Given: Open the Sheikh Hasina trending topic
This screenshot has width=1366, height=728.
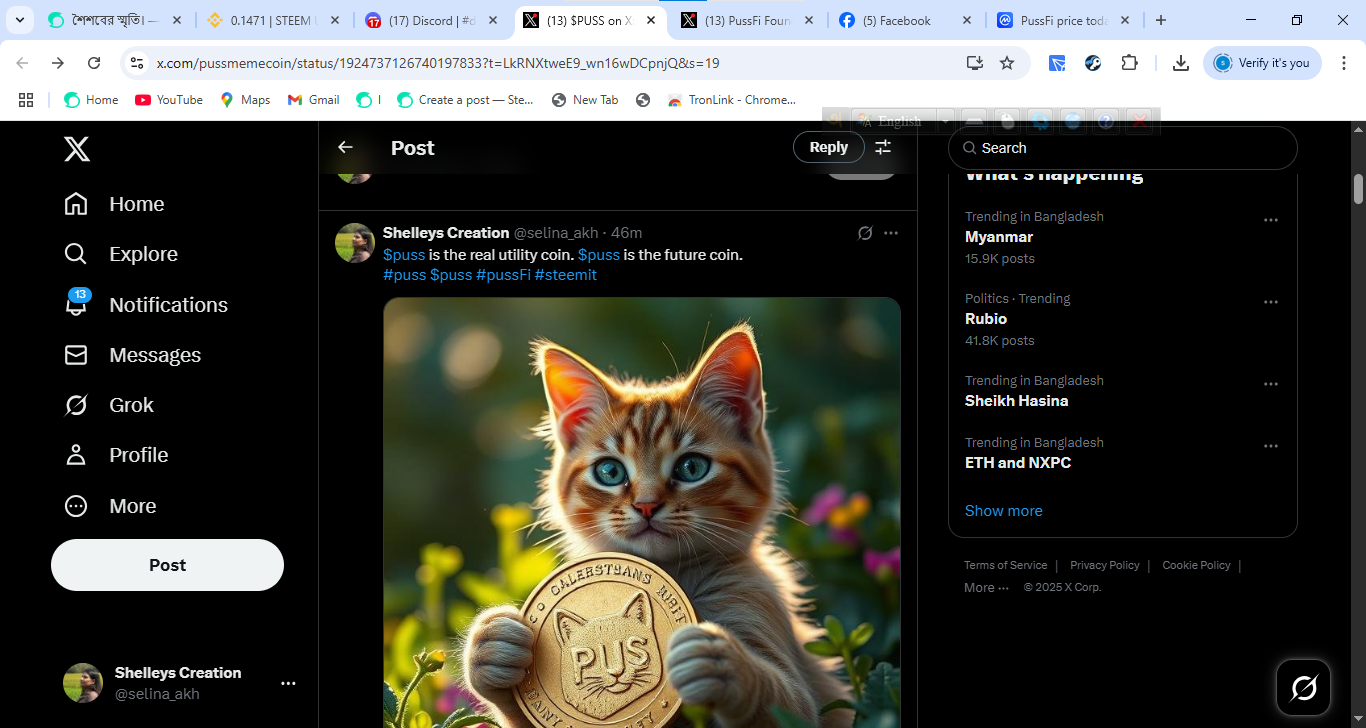Looking at the screenshot, I should click(1016, 401).
